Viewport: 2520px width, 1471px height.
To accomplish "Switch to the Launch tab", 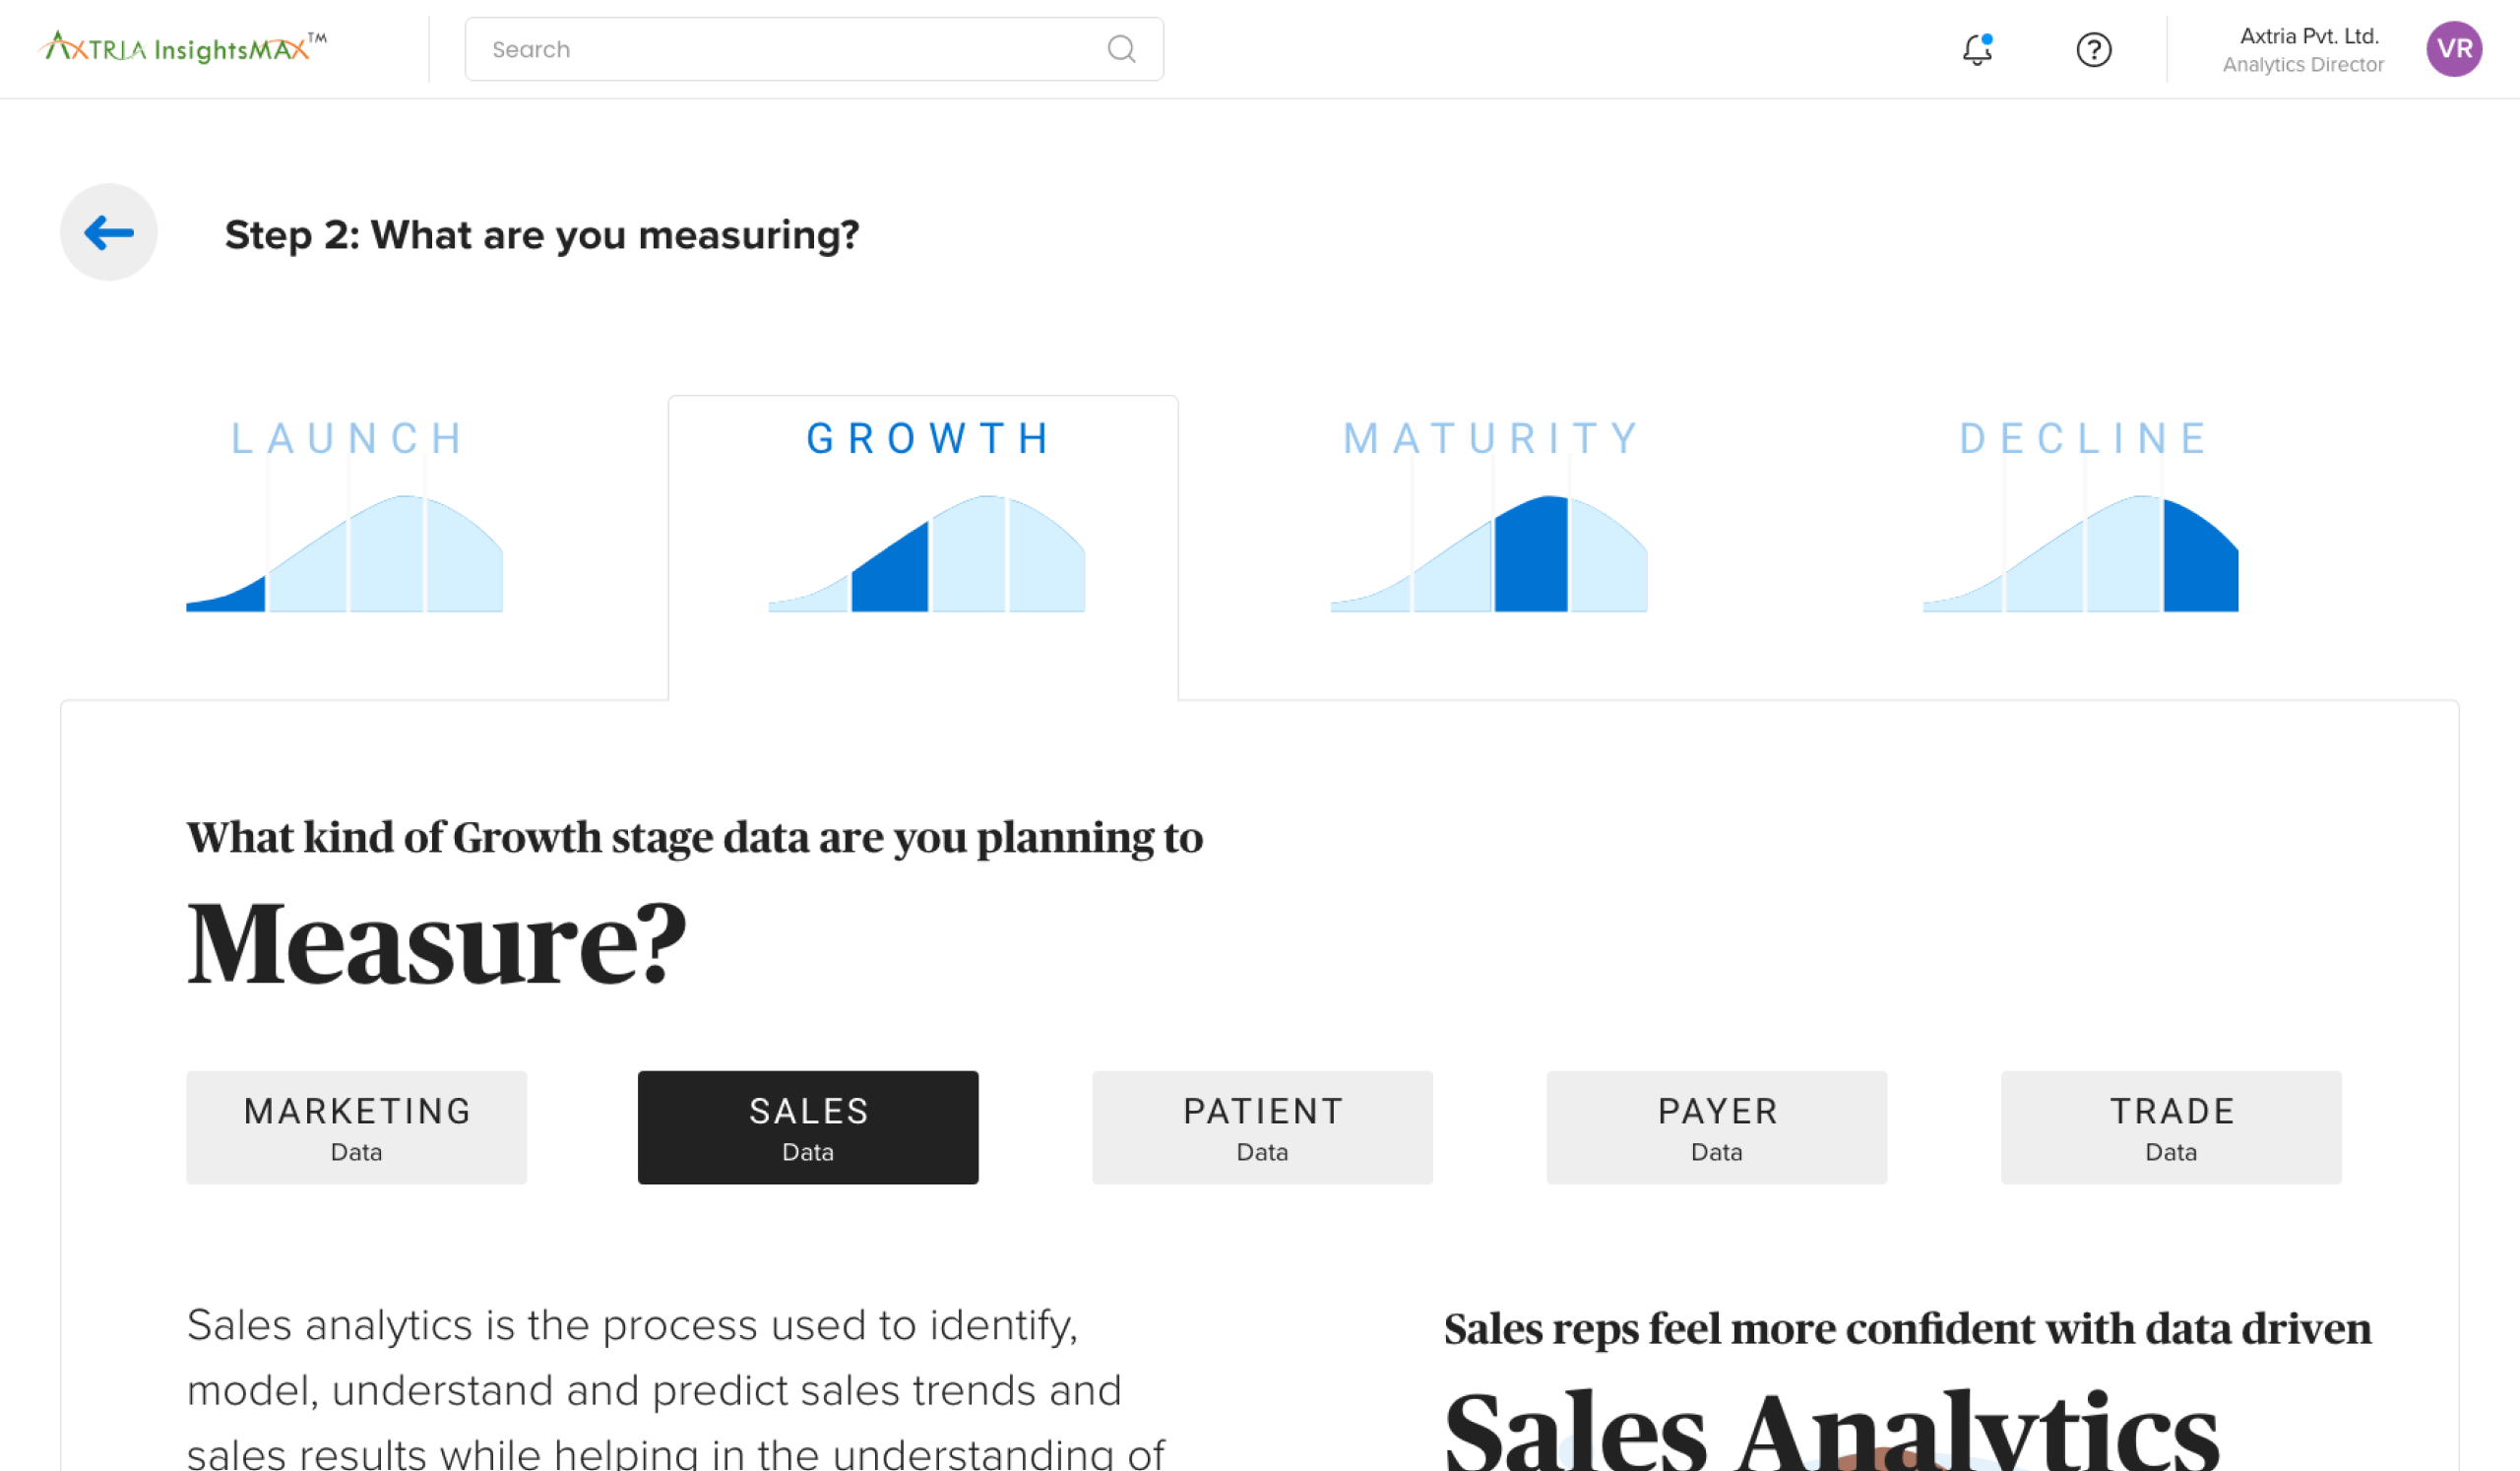I will click(345, 437).
